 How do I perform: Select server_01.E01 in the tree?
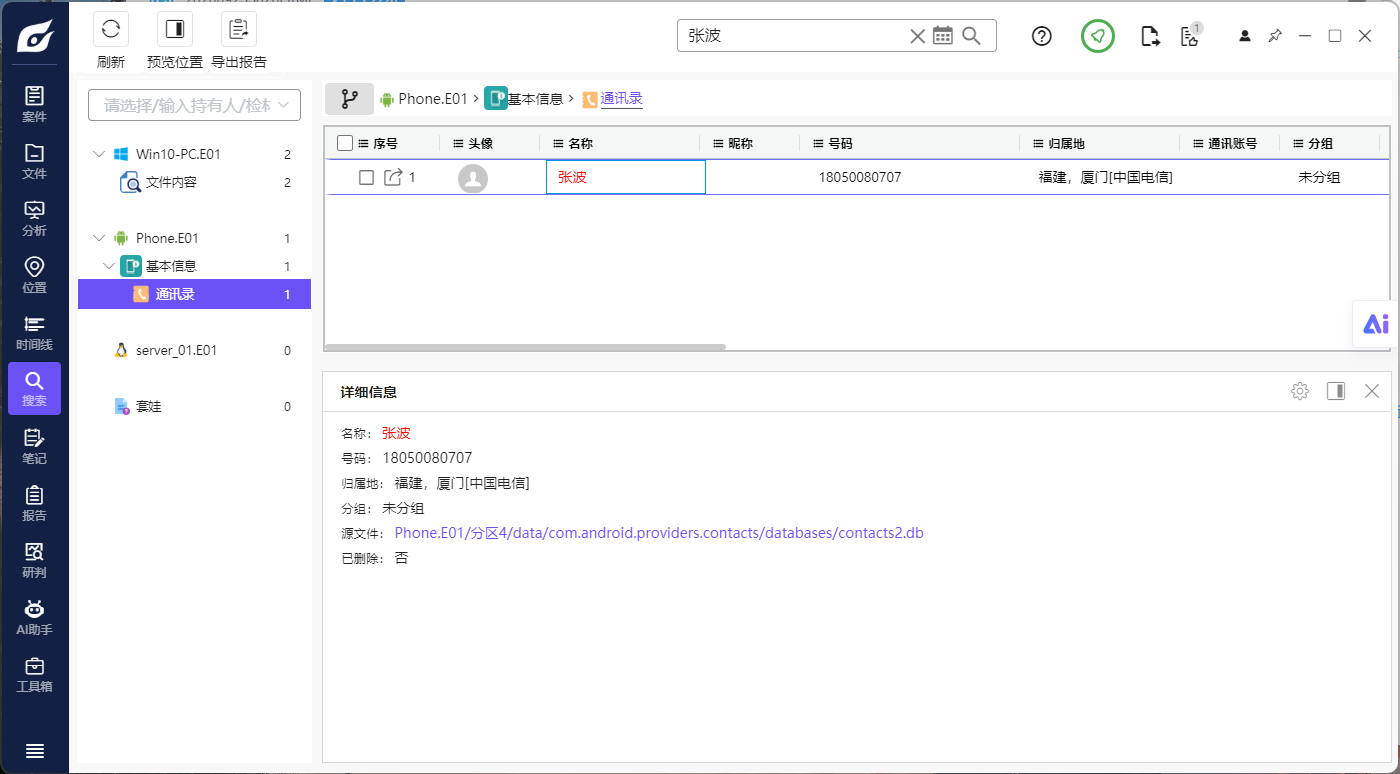176,350
